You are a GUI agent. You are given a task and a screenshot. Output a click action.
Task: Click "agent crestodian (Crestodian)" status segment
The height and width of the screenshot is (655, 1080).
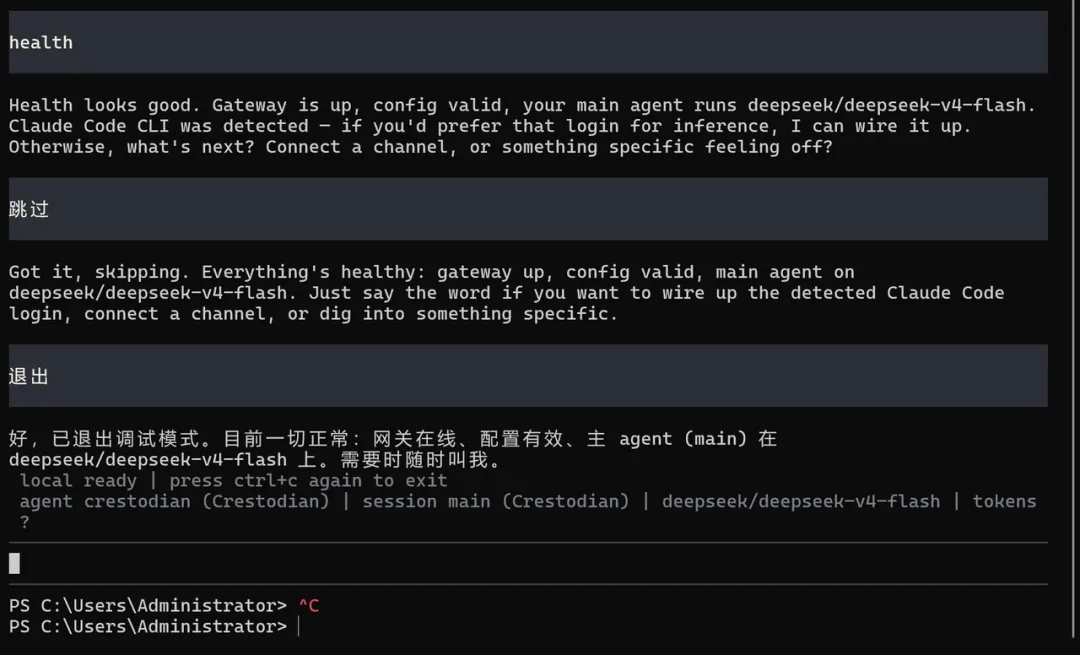click(174, 501)
